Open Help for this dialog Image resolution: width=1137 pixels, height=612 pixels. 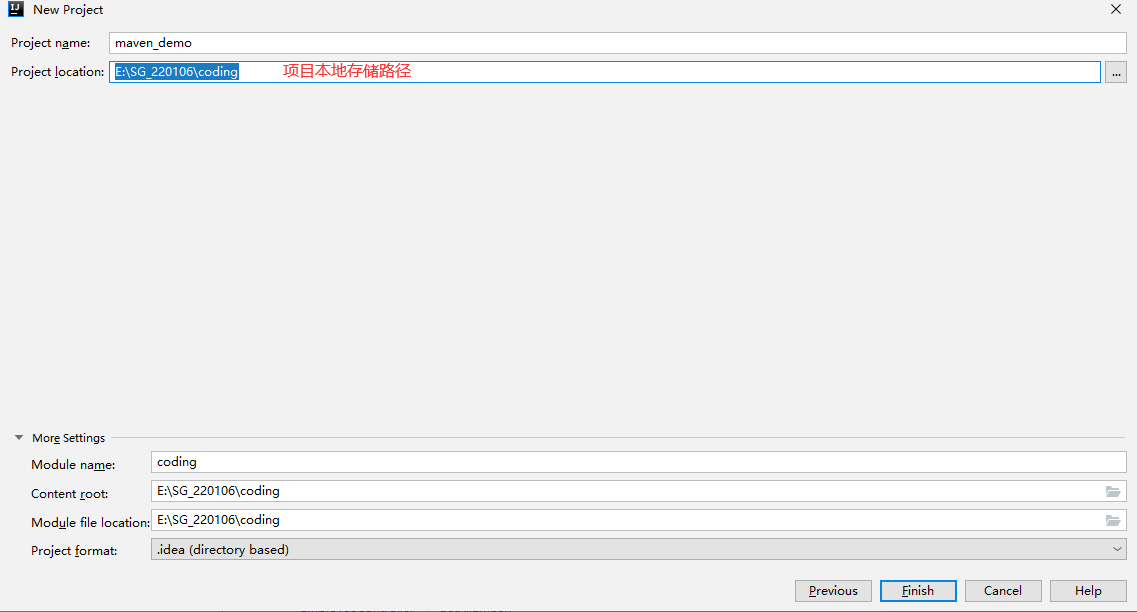tap(1088, 591)
